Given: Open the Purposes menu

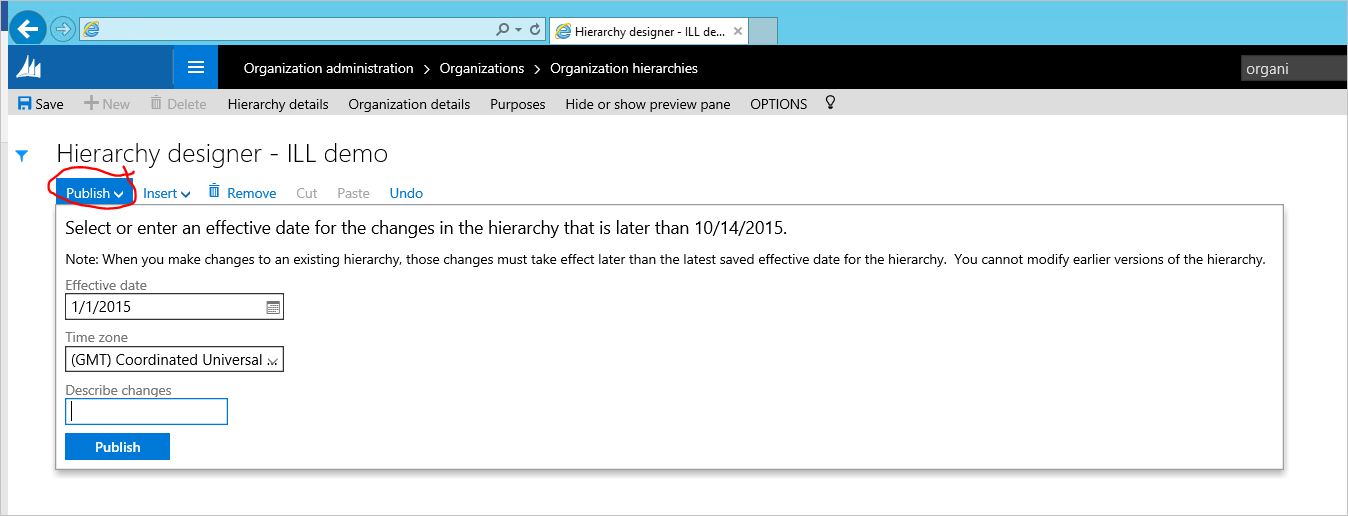Looking at the screenshot, I should click(x=518, y=104).
